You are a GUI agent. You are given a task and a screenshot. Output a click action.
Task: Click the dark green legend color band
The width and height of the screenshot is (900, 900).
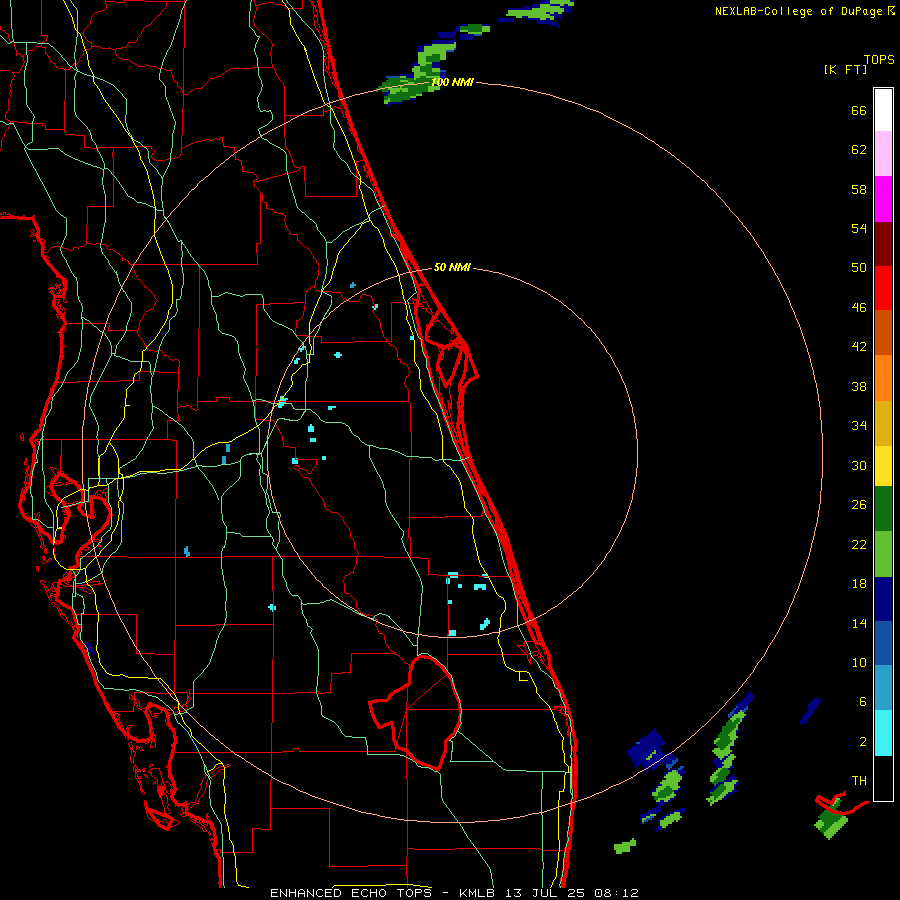(883, 509)
